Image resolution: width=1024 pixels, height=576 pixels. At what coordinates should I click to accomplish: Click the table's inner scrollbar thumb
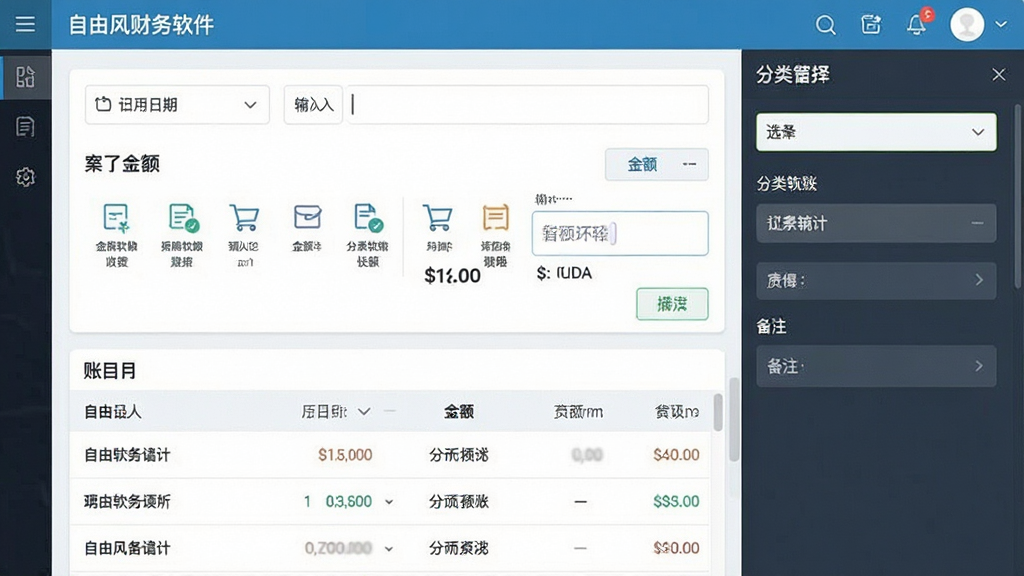tap(718, 412)
